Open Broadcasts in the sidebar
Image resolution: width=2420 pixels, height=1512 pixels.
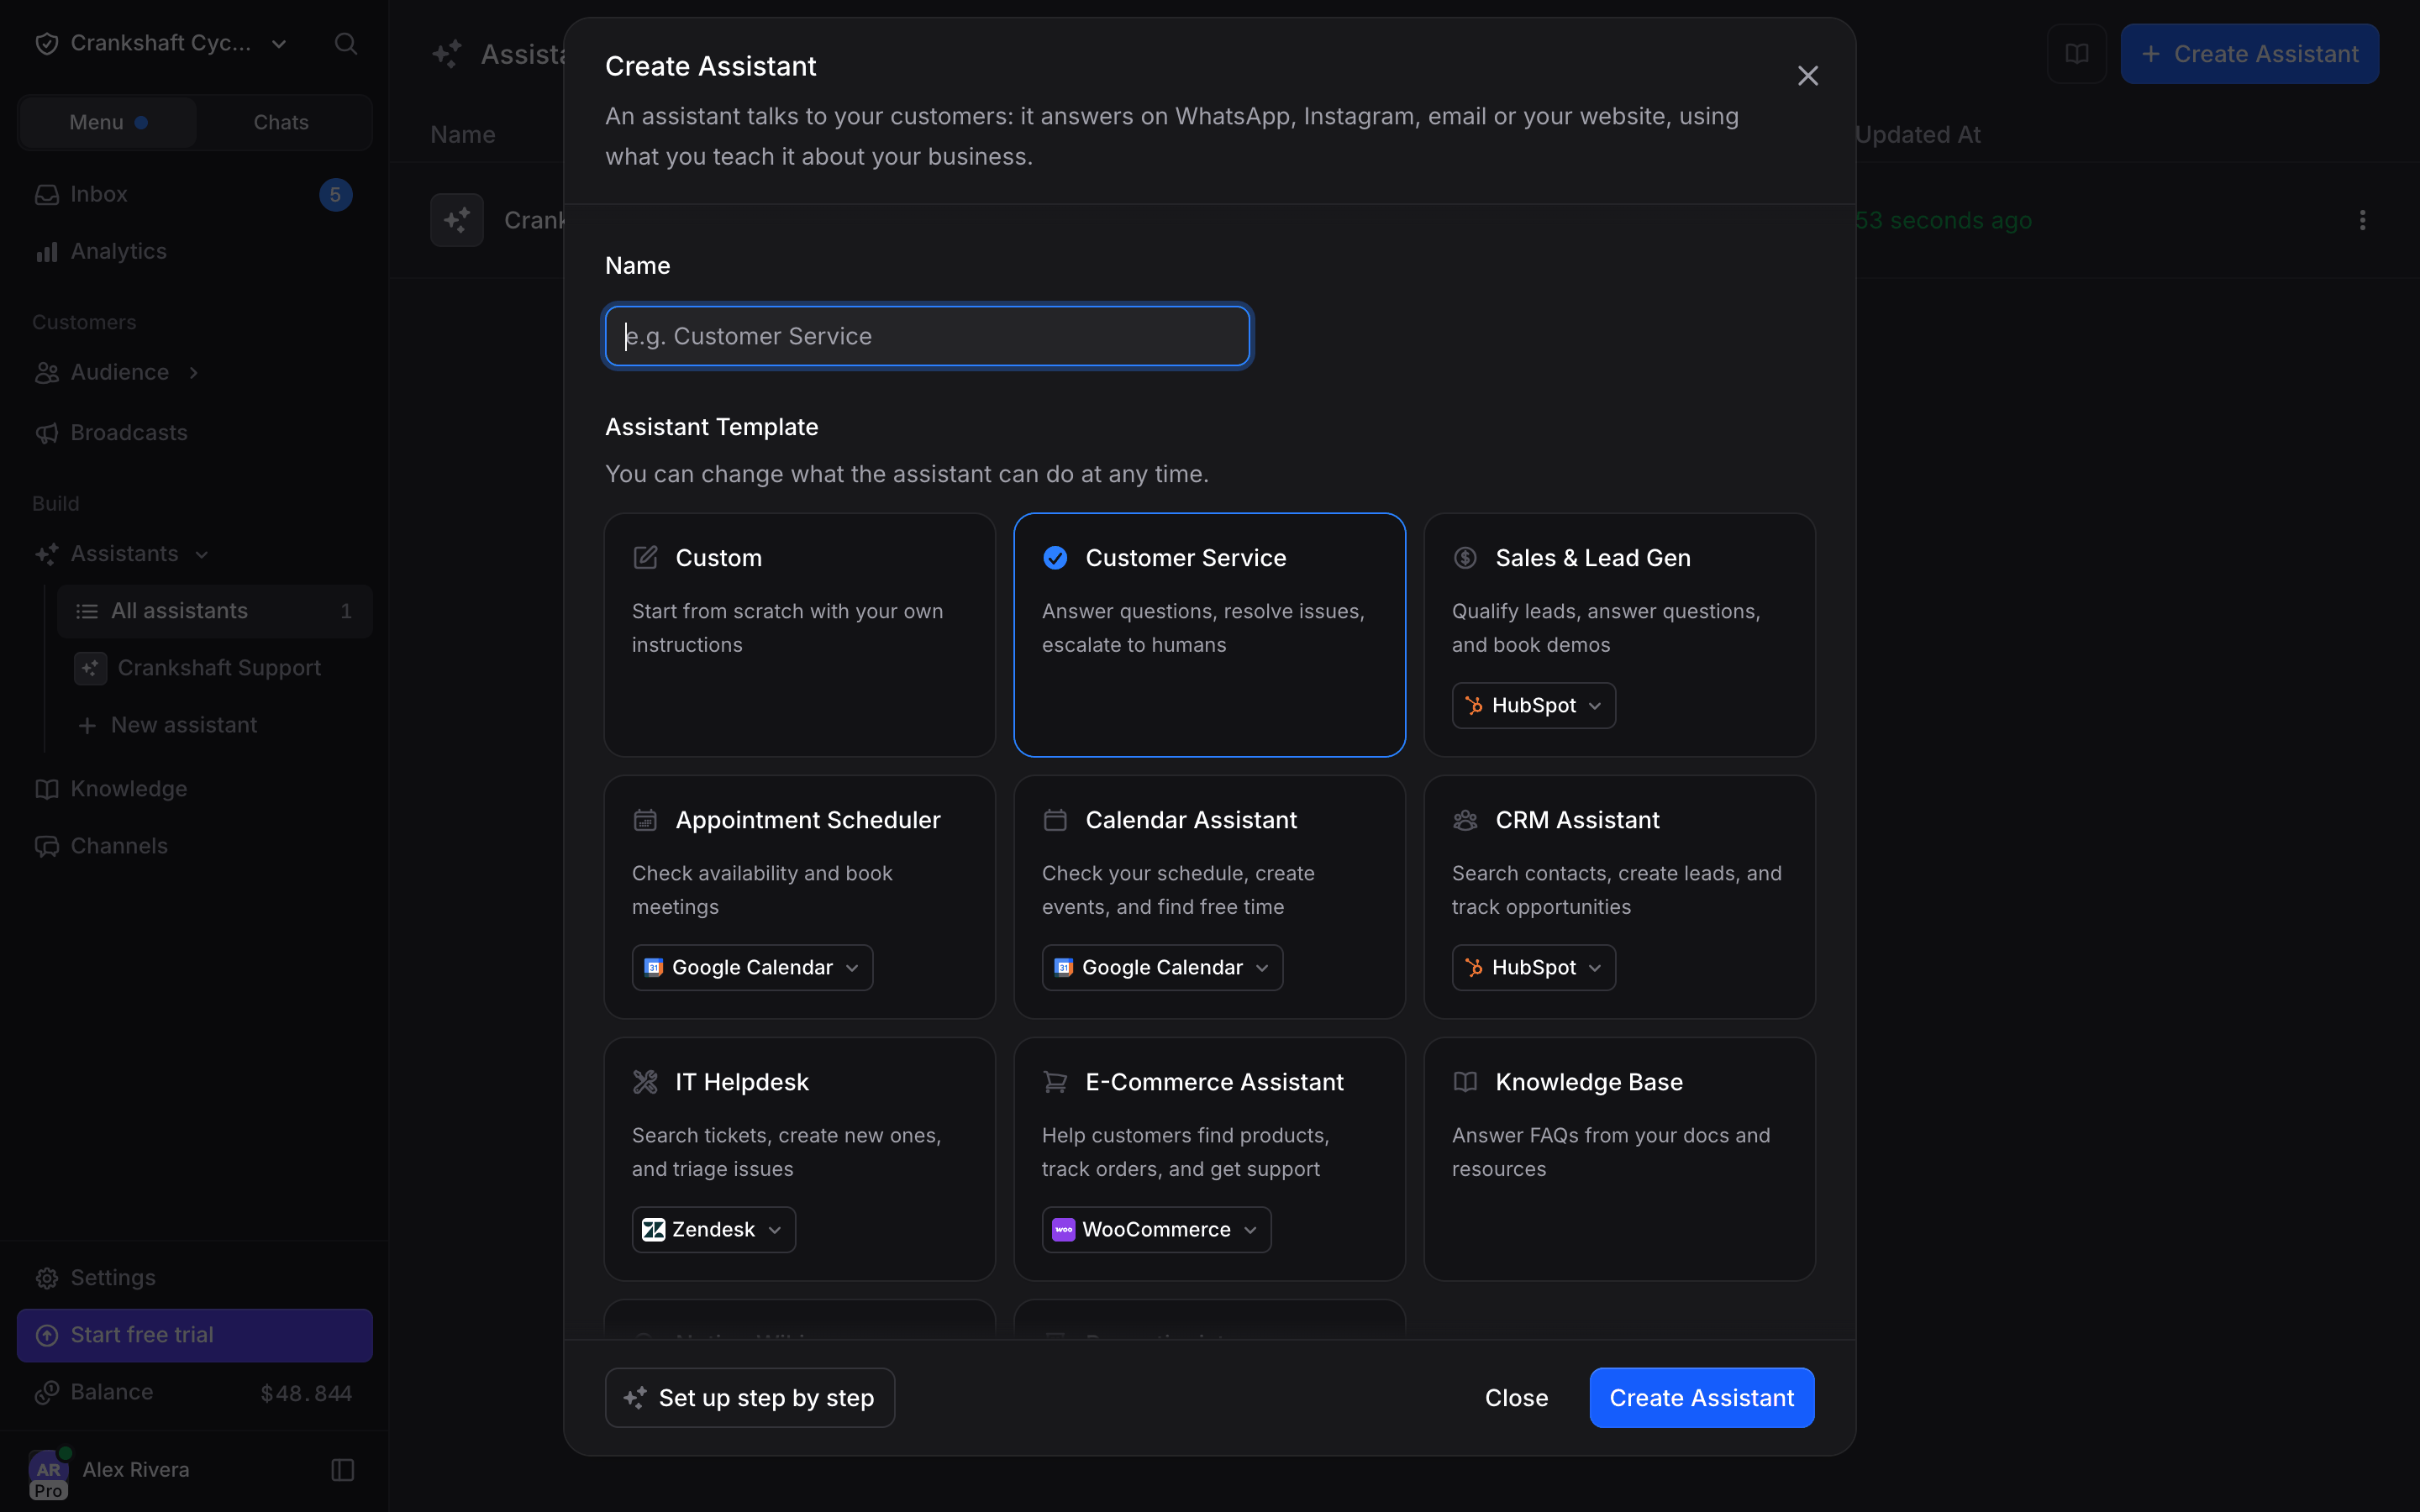tap(195, 432)
